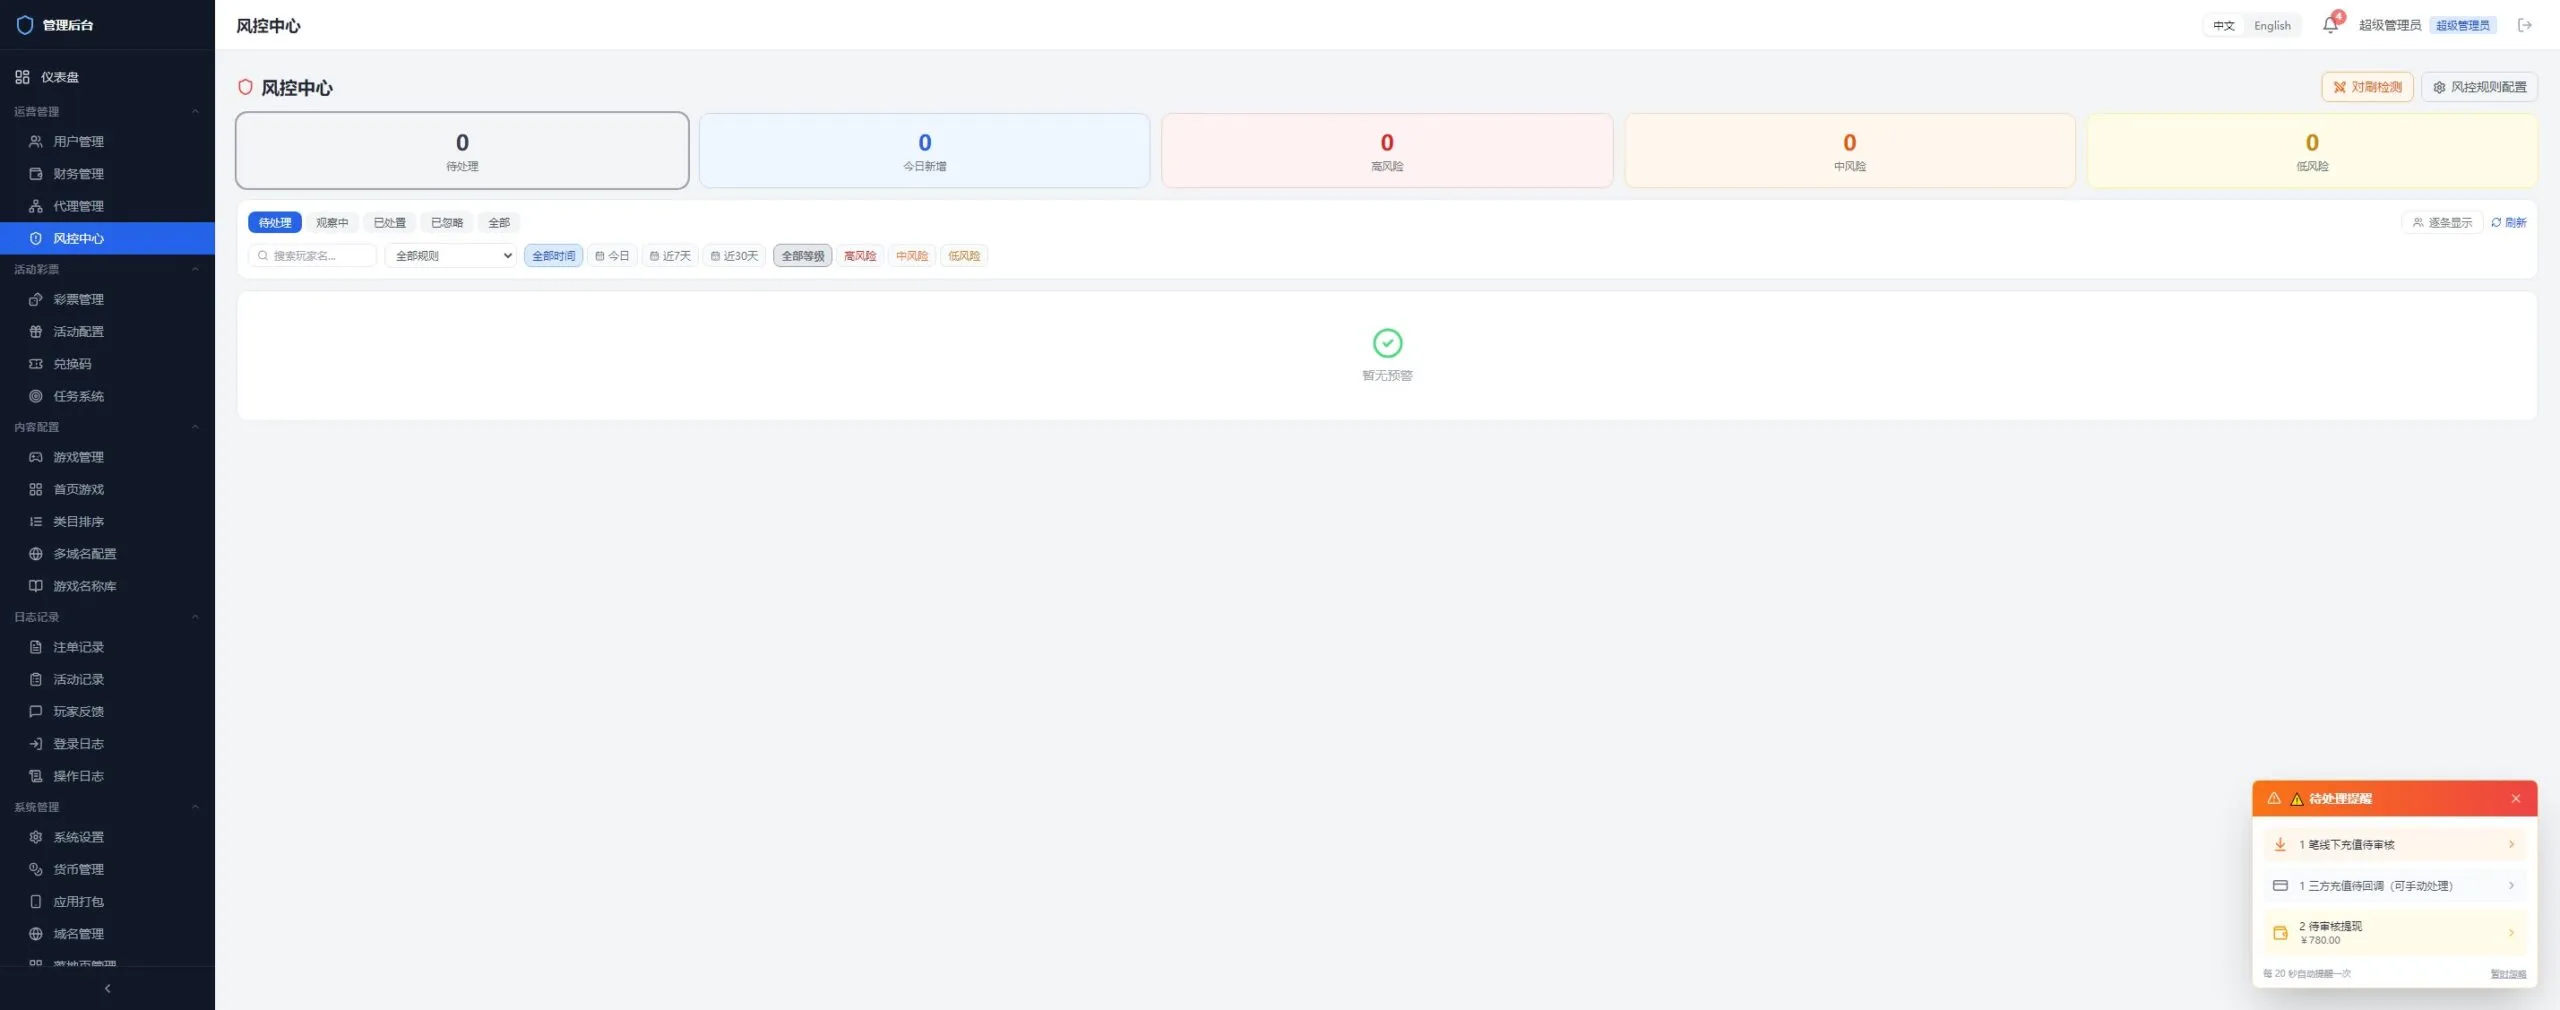Viewport: 2560px width, 1010px height.
Task: Click the 刷新 refresh link
Action: coord(2509,222)
